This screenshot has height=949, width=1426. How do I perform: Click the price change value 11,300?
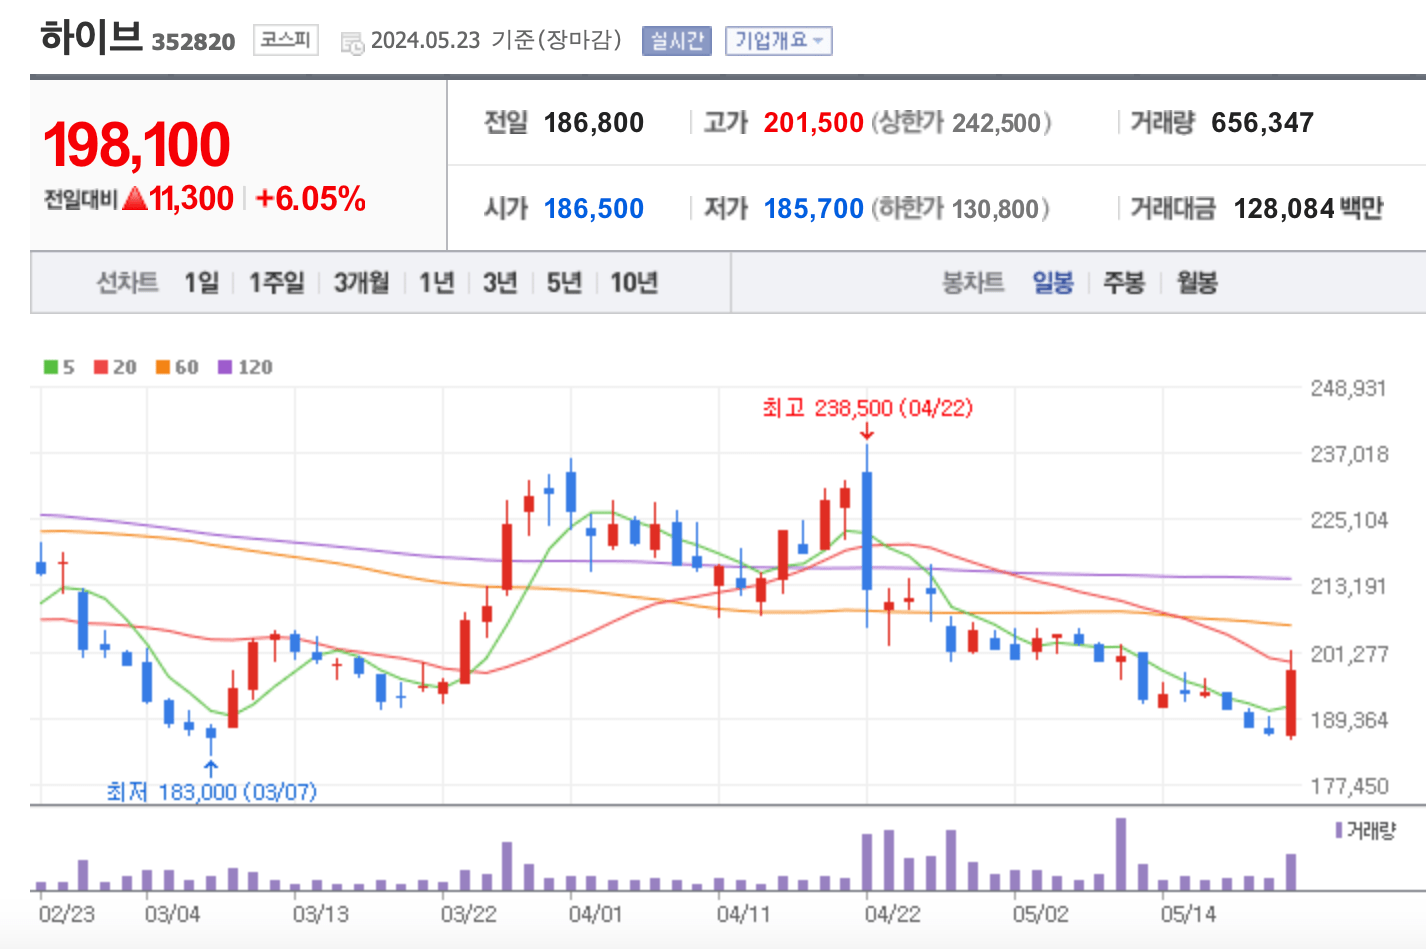pyautogui.click(x=192, y=199)
